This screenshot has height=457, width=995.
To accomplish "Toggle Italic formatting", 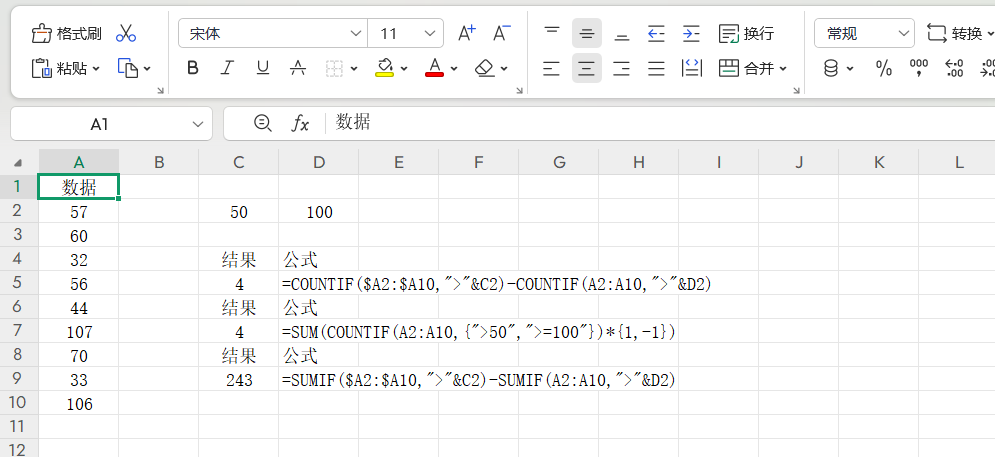I will pos(227,68).
